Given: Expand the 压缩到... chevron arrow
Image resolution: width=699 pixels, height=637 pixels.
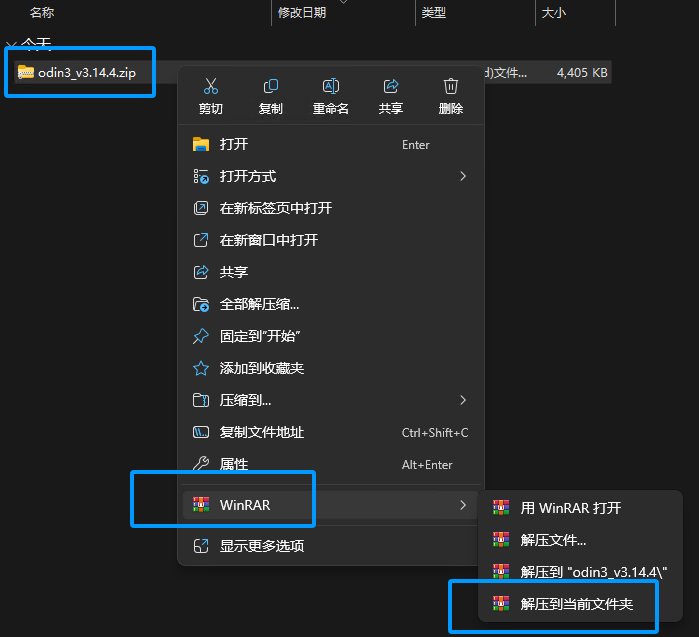Looking at the screenshot, I should pyautogui.click(x=463, y=400).
